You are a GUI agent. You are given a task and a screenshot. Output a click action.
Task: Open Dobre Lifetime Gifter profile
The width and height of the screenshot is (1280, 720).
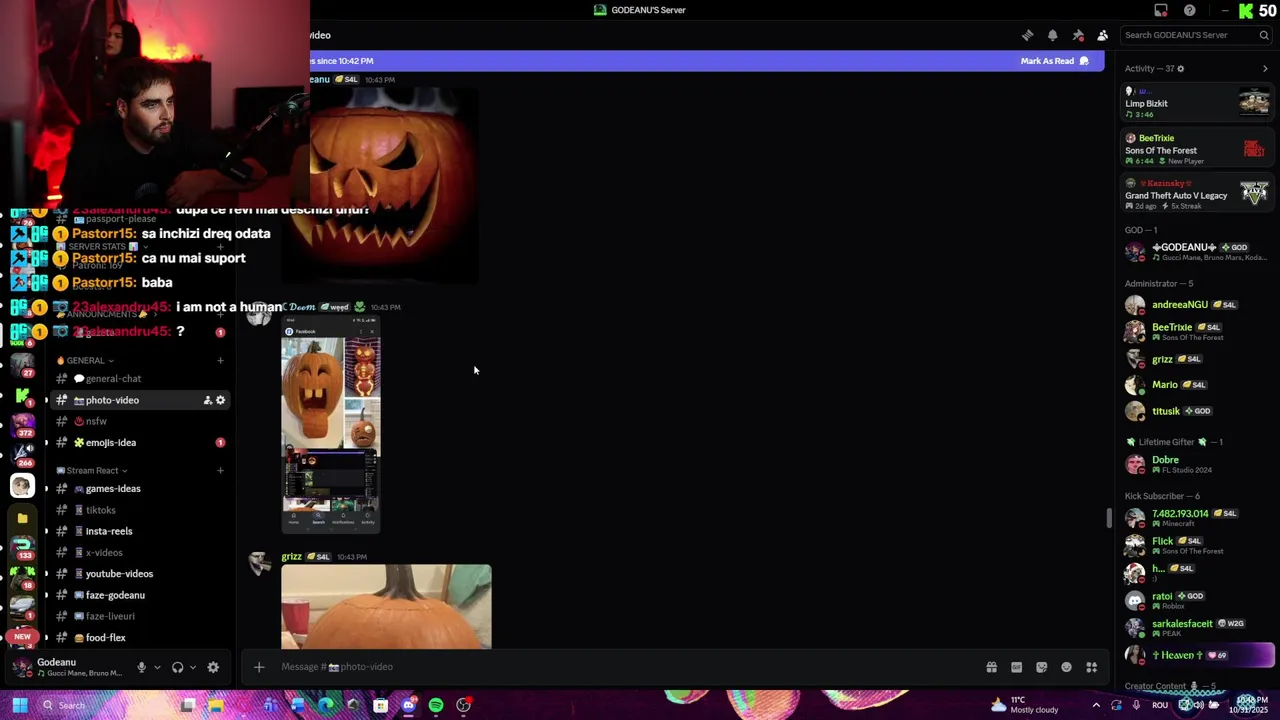point(1195,464)
